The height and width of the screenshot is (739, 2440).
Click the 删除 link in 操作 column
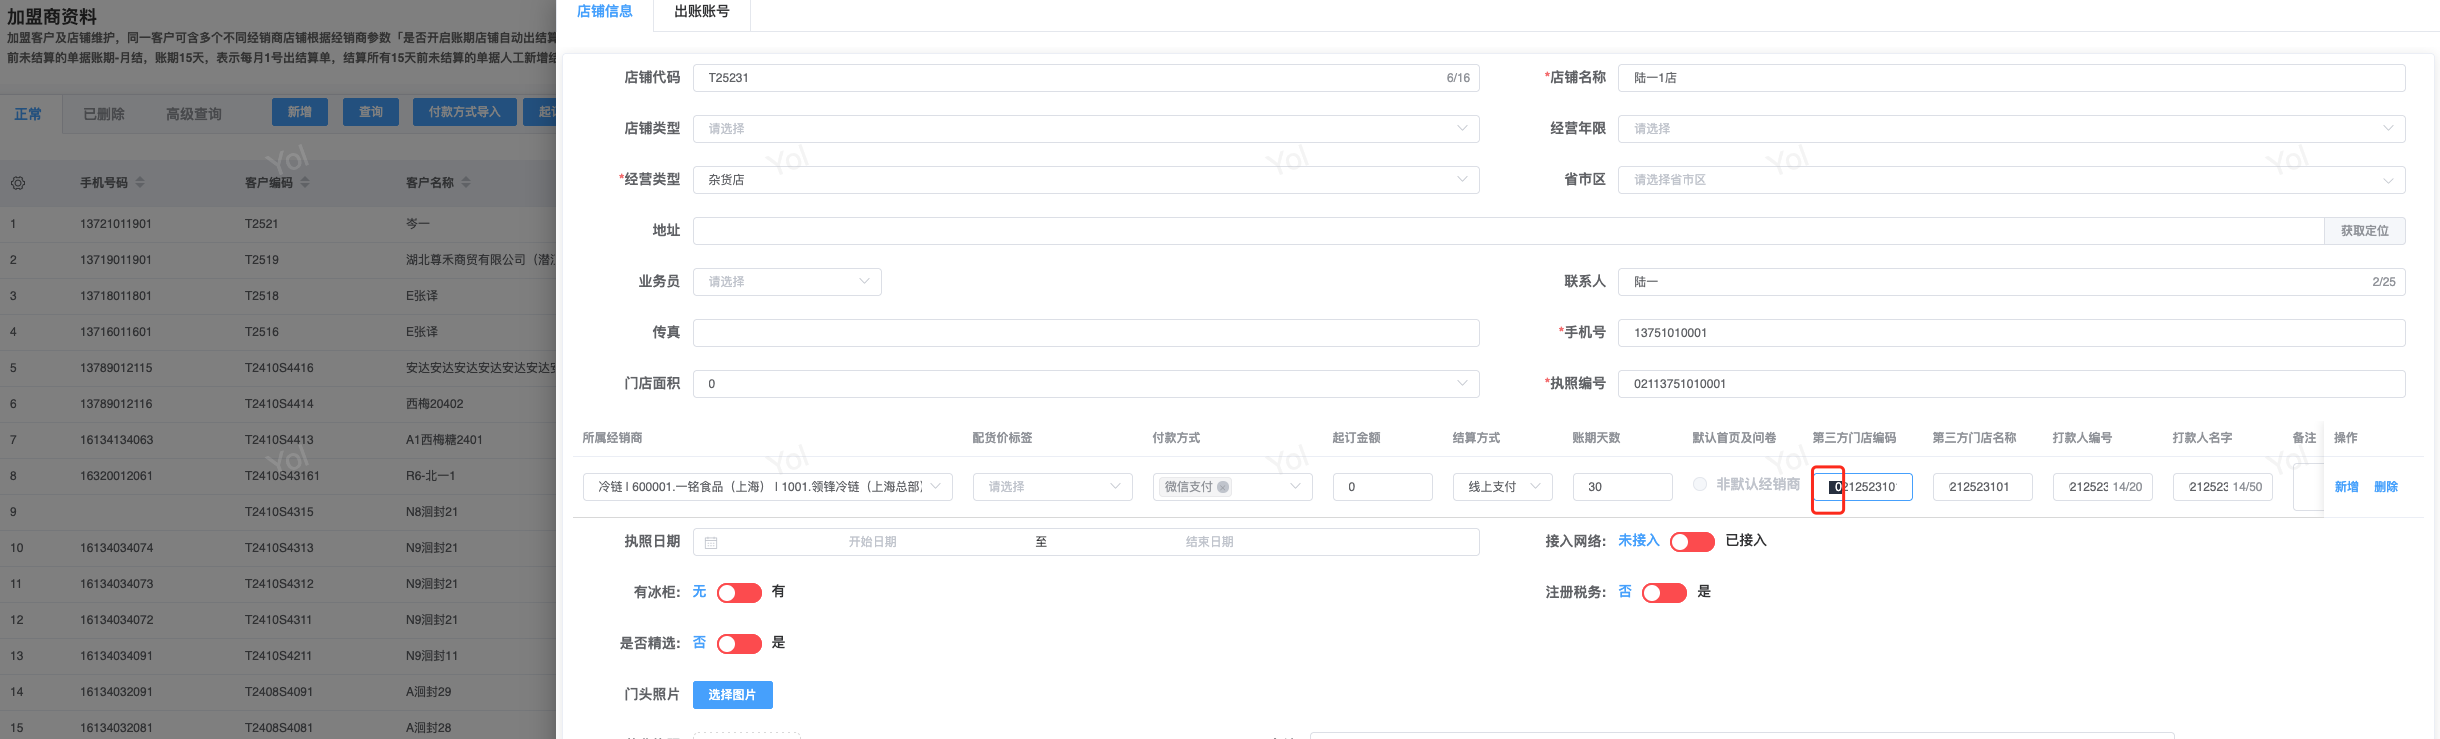[x=2387, y=487]
